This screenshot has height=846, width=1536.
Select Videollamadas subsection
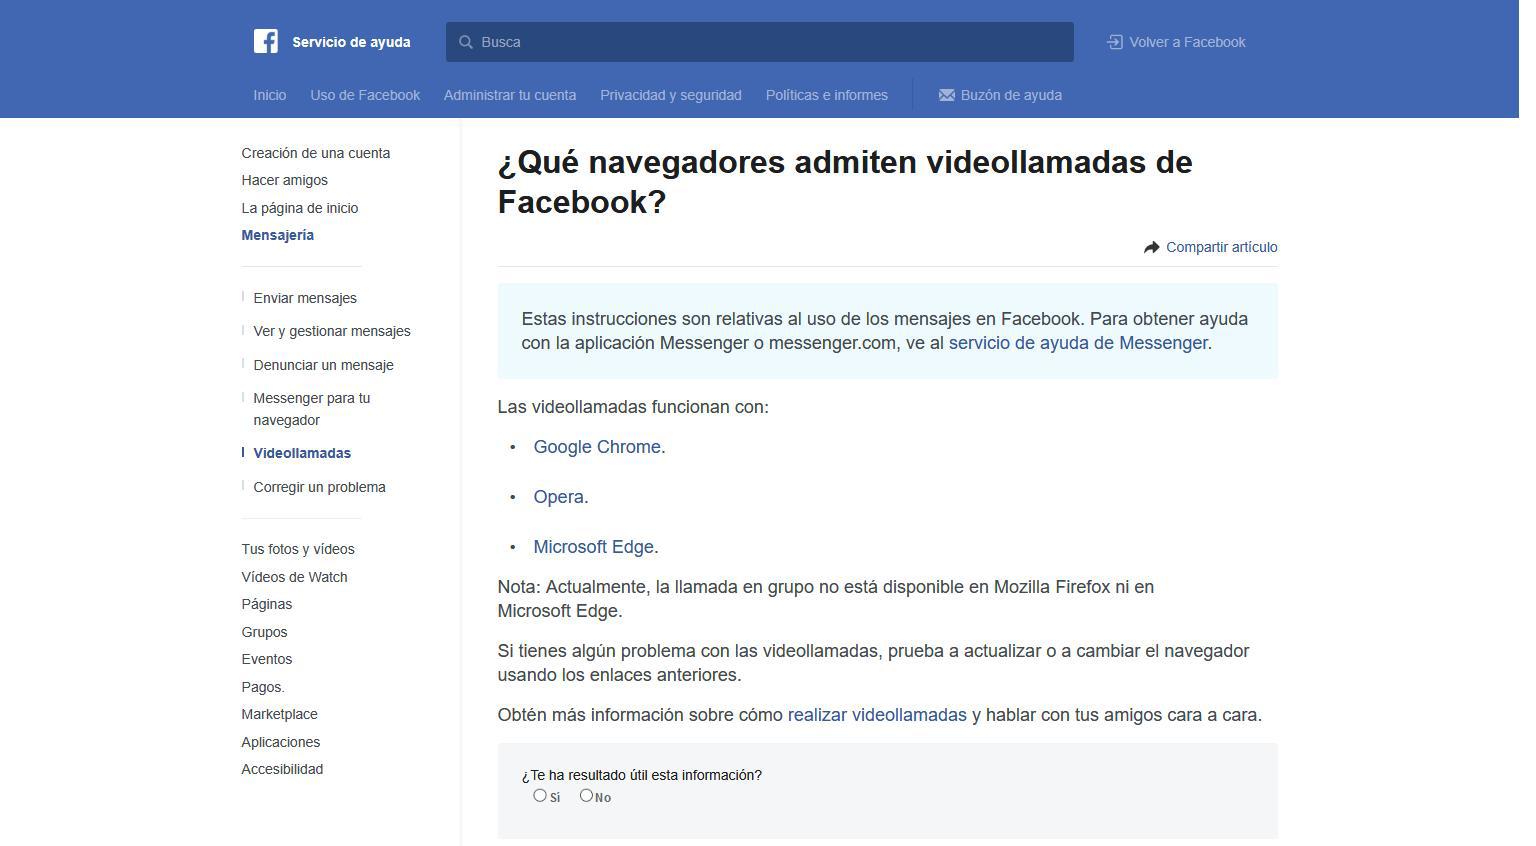tap(302, 453)
